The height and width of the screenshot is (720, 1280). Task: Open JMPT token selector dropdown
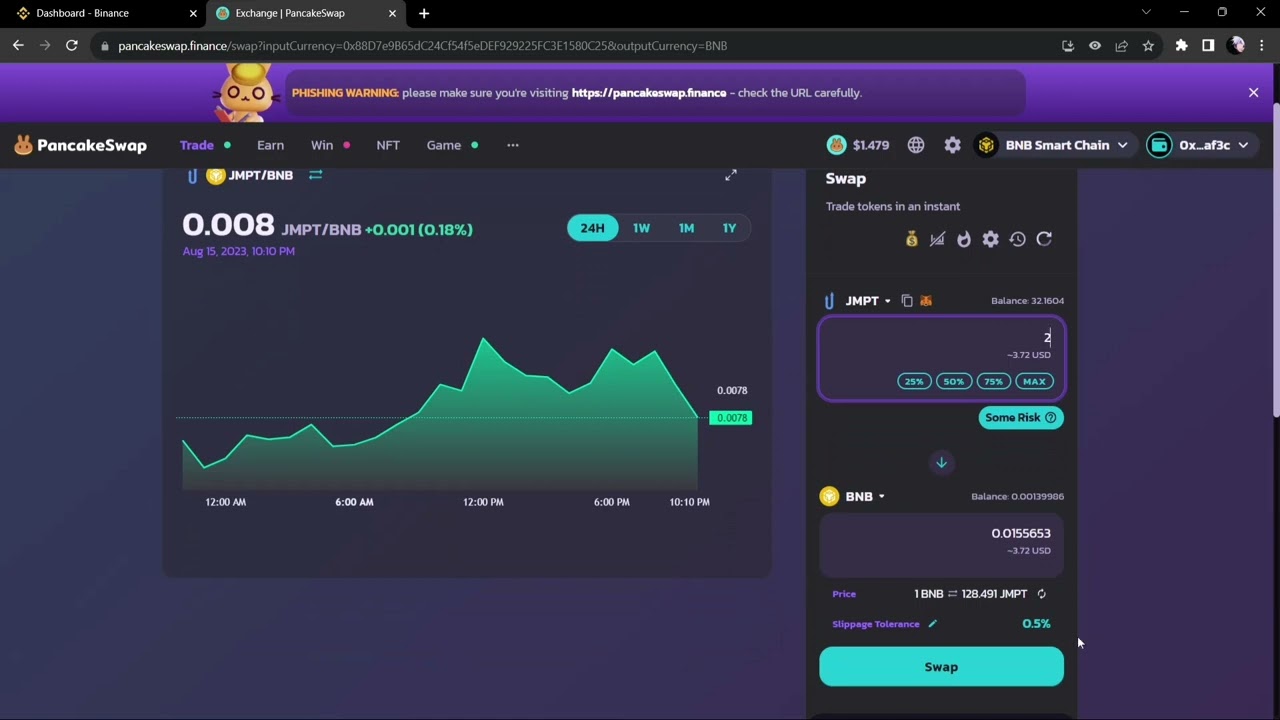pyautogui.click(x=856, y=300)
